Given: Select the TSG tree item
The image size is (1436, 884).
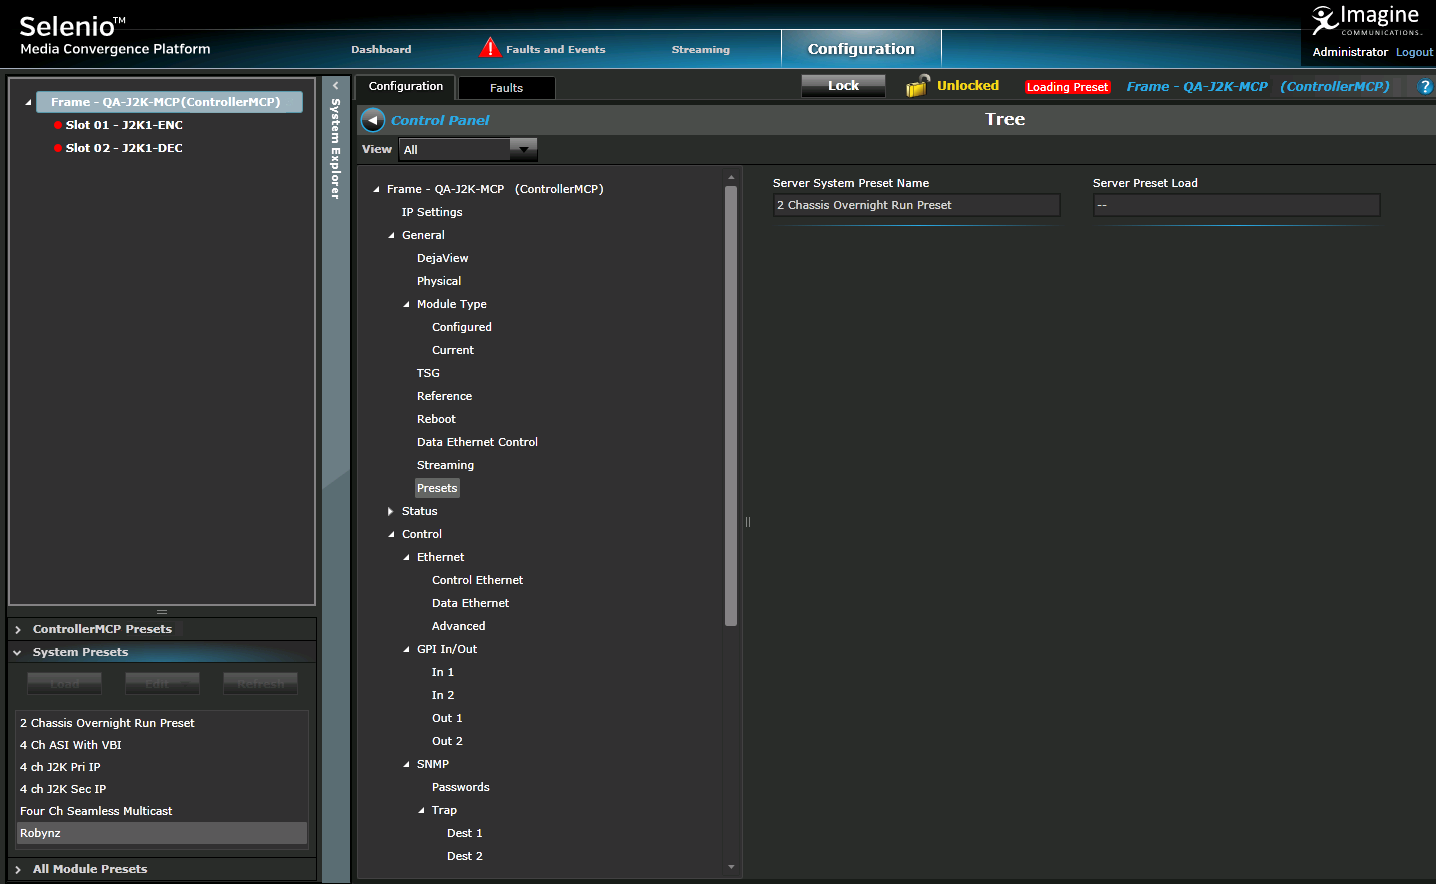Looking at the screenshot, I should 428,373.
